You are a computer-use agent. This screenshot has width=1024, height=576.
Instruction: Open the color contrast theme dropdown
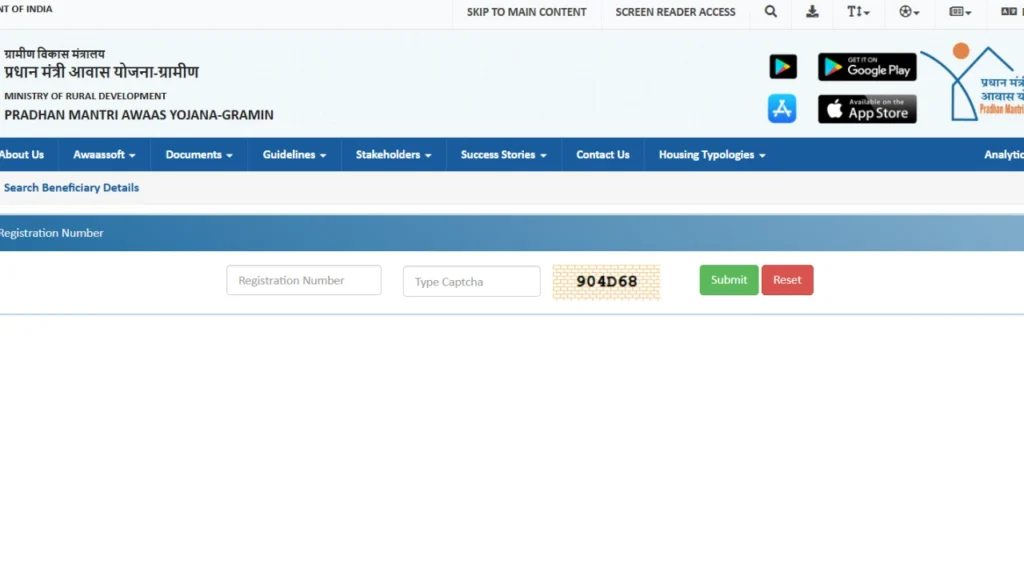click(909, 12)
